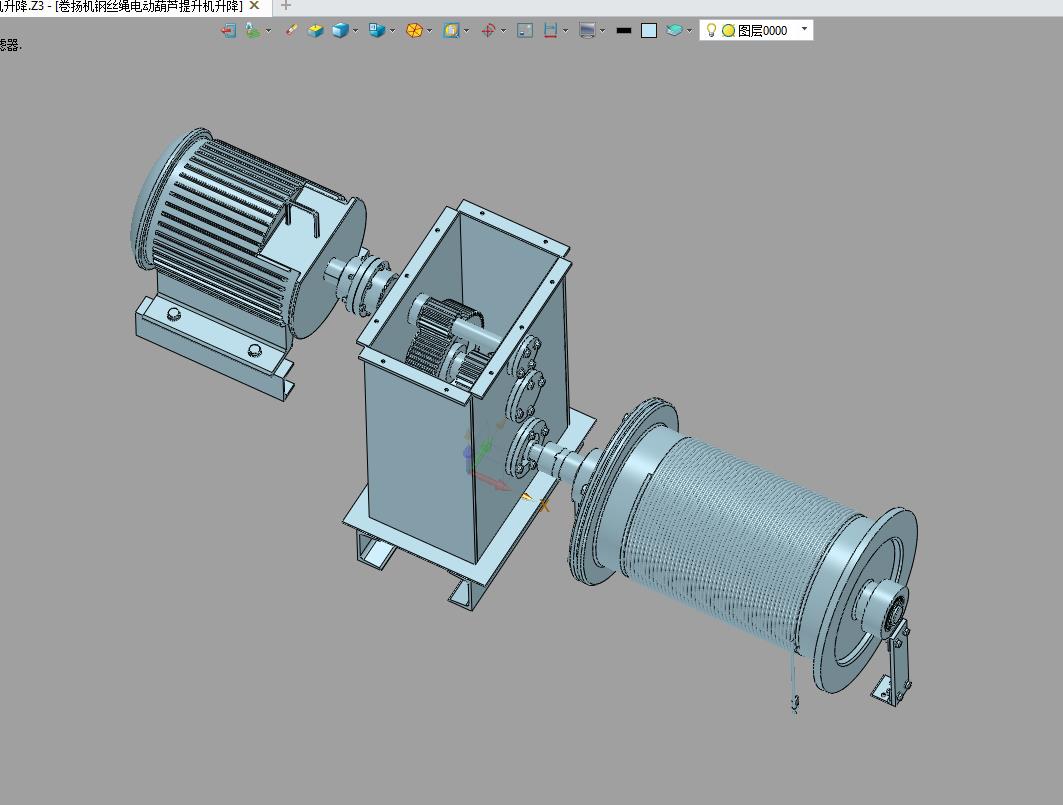Click the green flask toolbar icon
This screenshot has width=1063, height=805.
click(253, 31)
